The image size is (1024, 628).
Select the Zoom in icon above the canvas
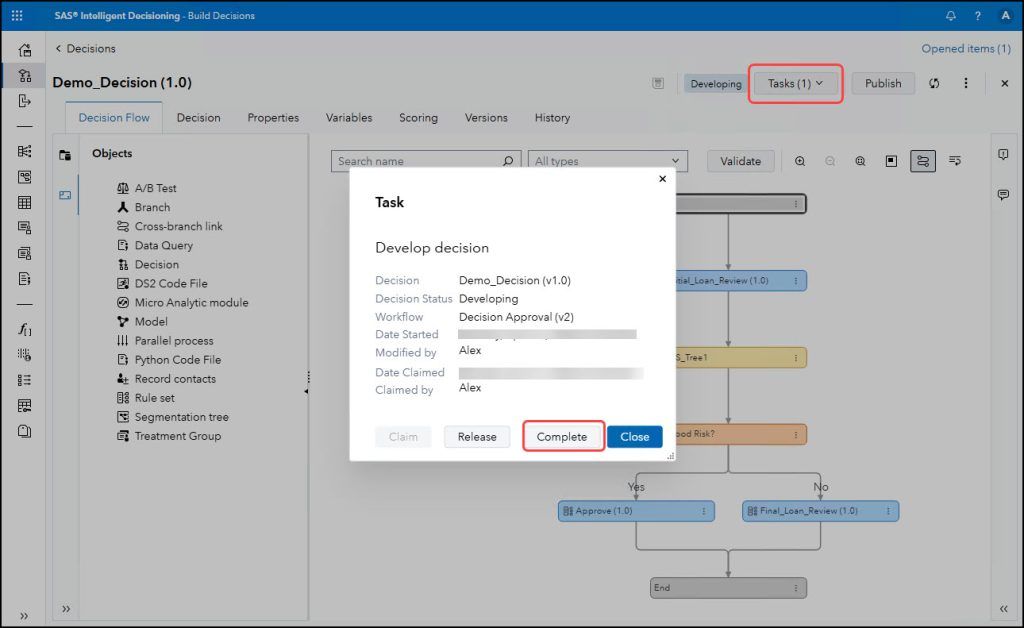[800, 160]
